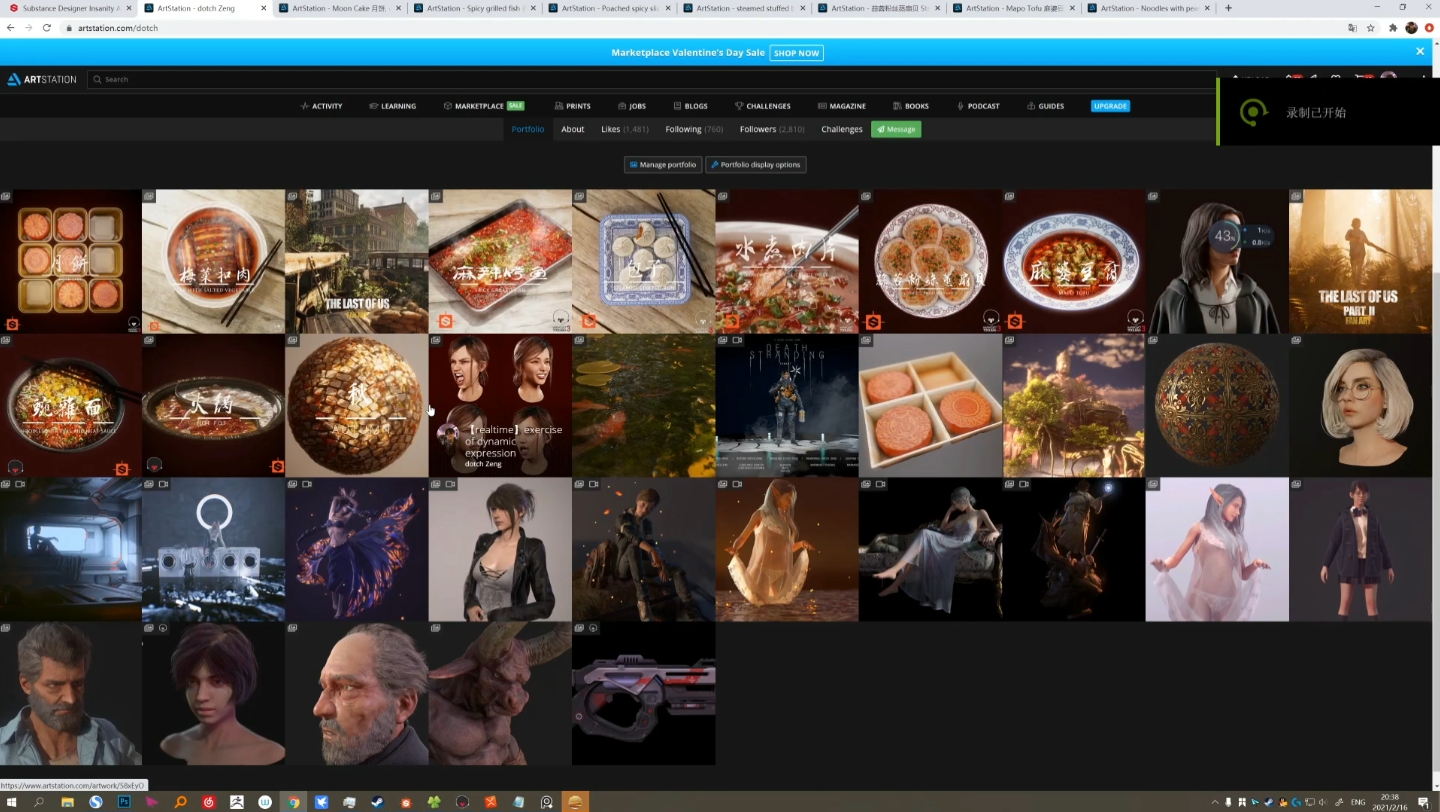Click the blue Upgrade button
The image size is (1440, 812).
(x=1110, y=106)
